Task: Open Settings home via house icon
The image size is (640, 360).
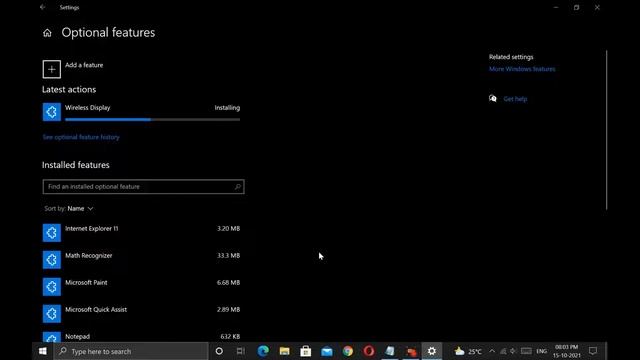Action: pyautogui.click(x=47, y=33)
